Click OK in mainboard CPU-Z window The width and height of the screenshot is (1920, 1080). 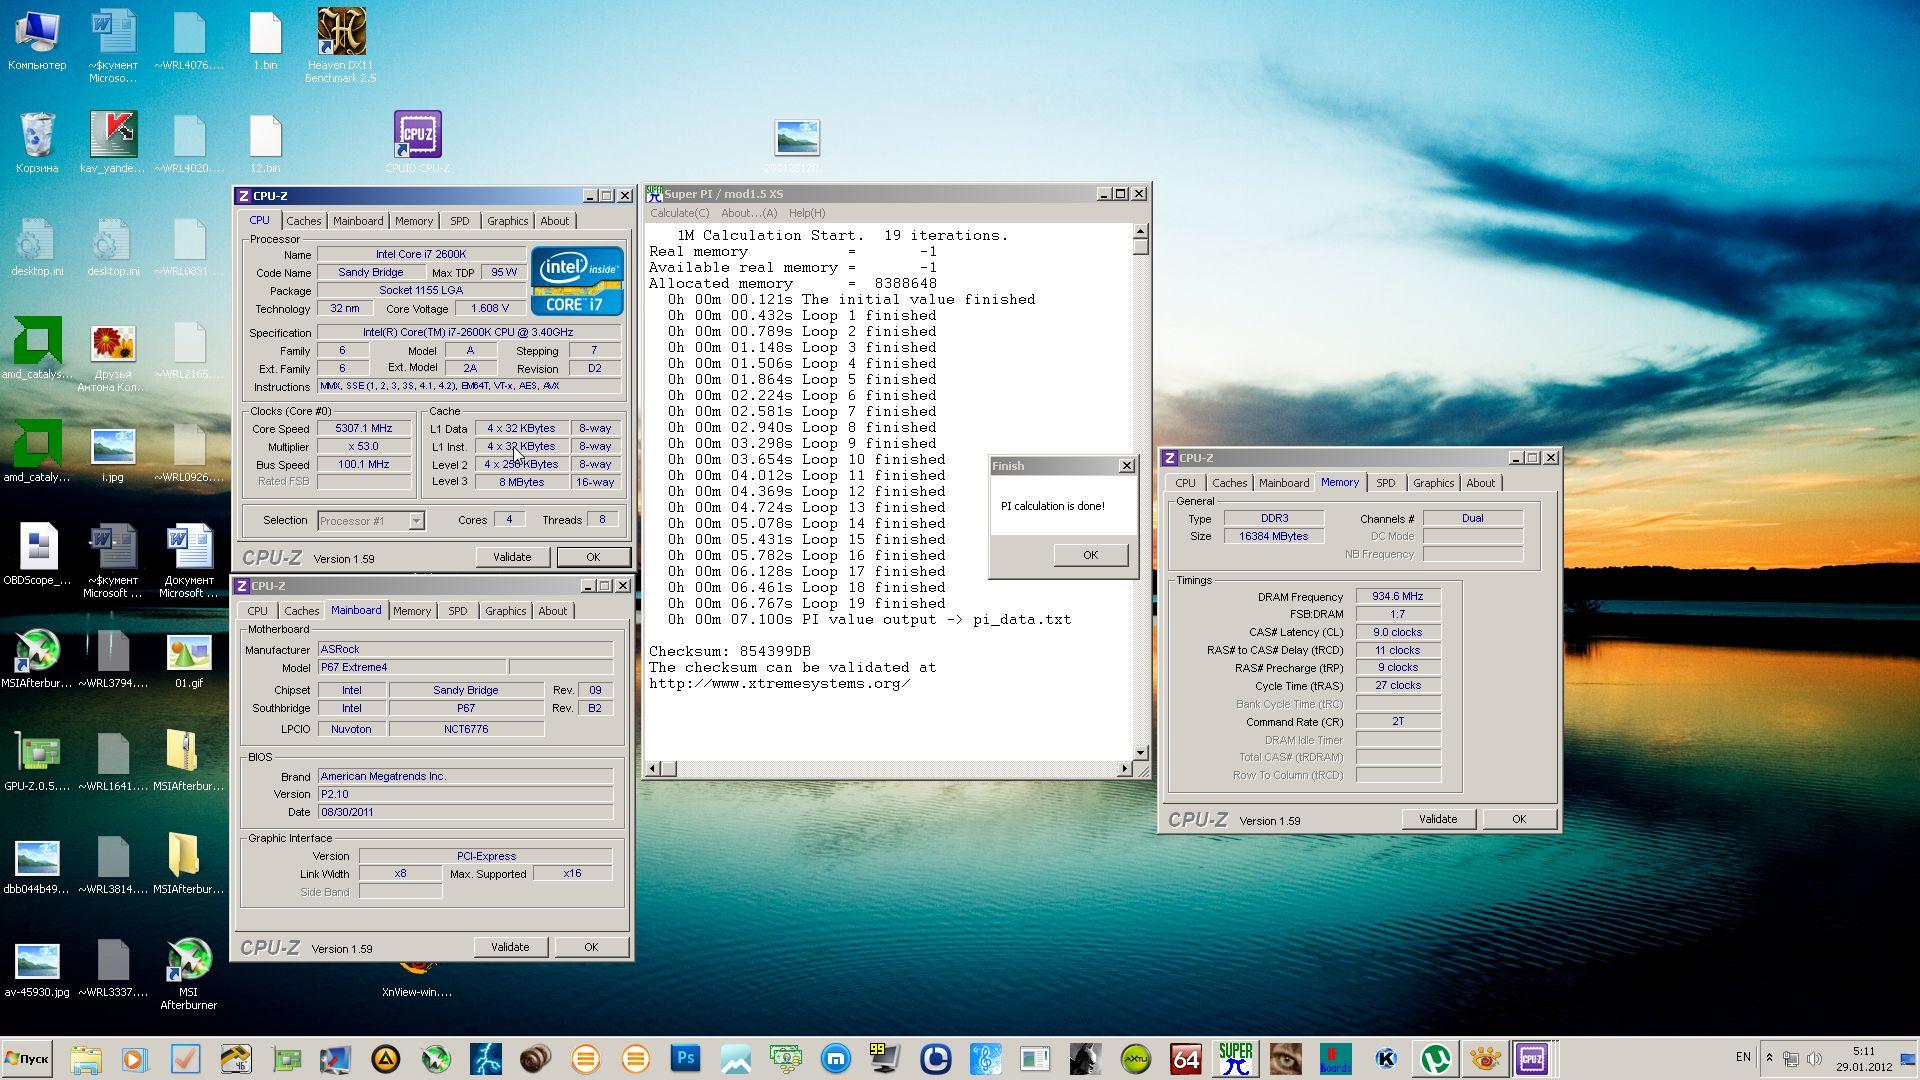[x=591, y=947]
